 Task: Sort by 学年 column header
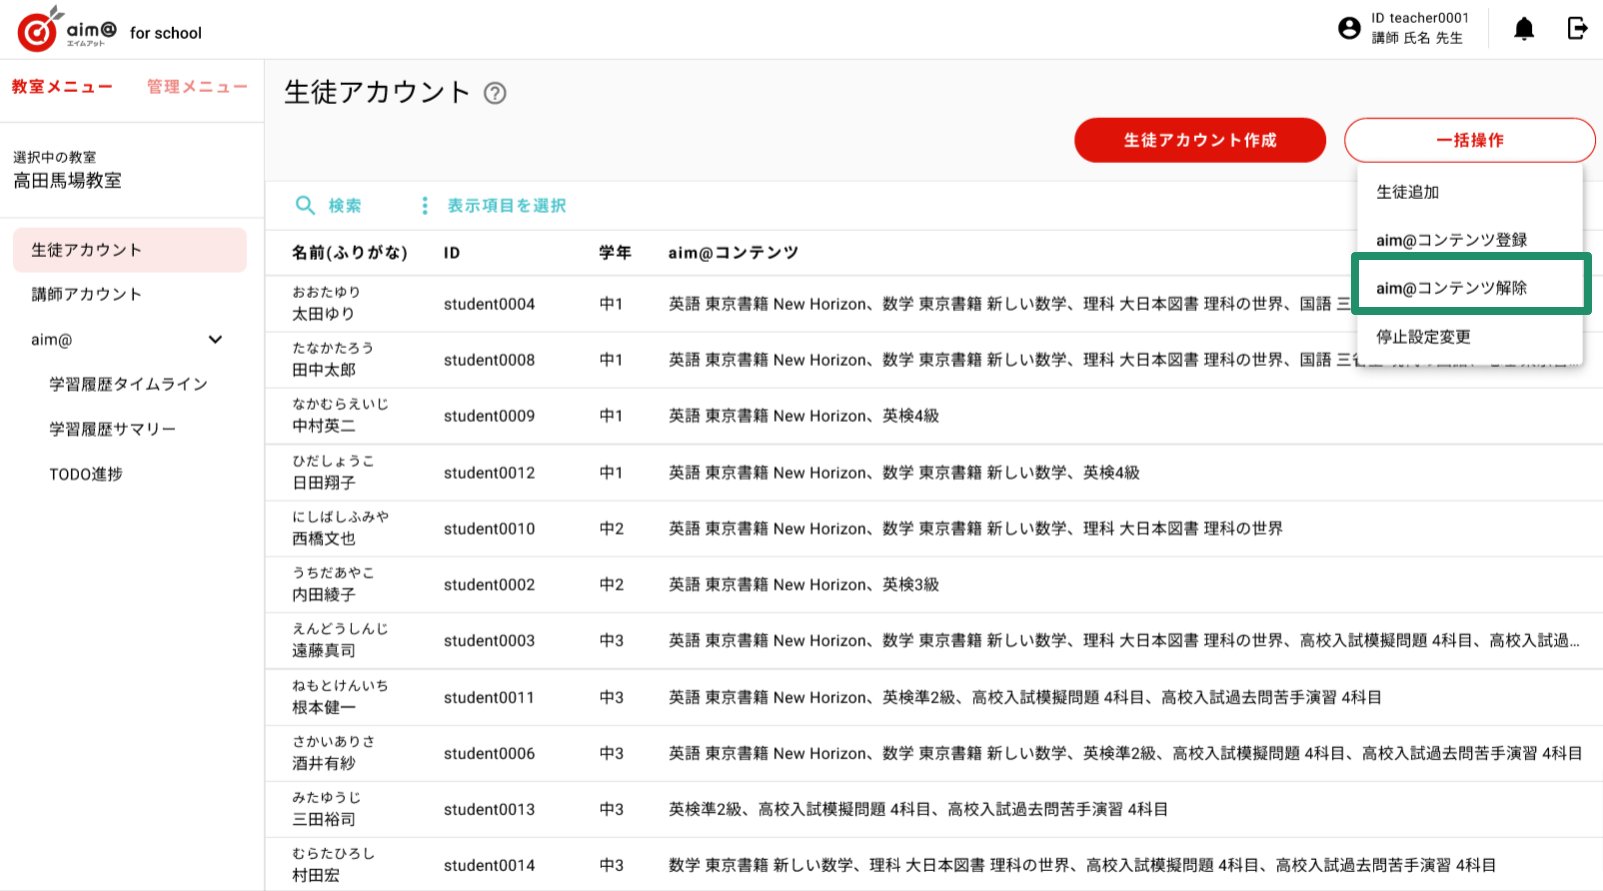click(x=615, y=253)
